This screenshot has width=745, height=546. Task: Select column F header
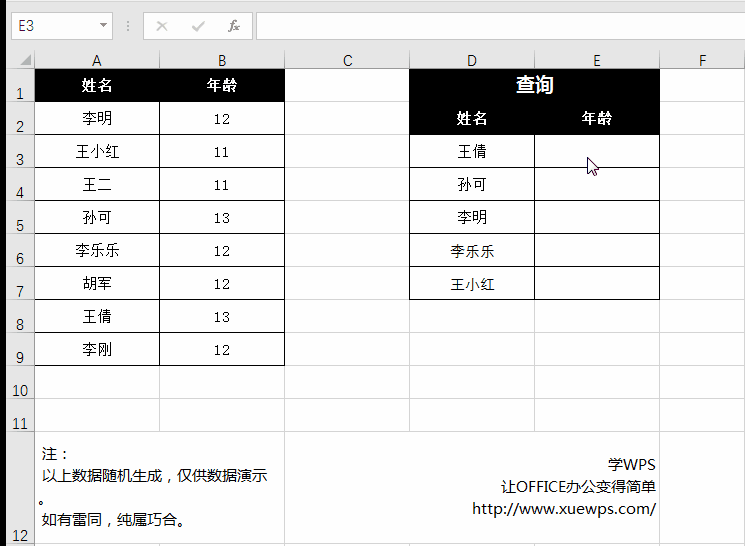(x=702, y=60)
